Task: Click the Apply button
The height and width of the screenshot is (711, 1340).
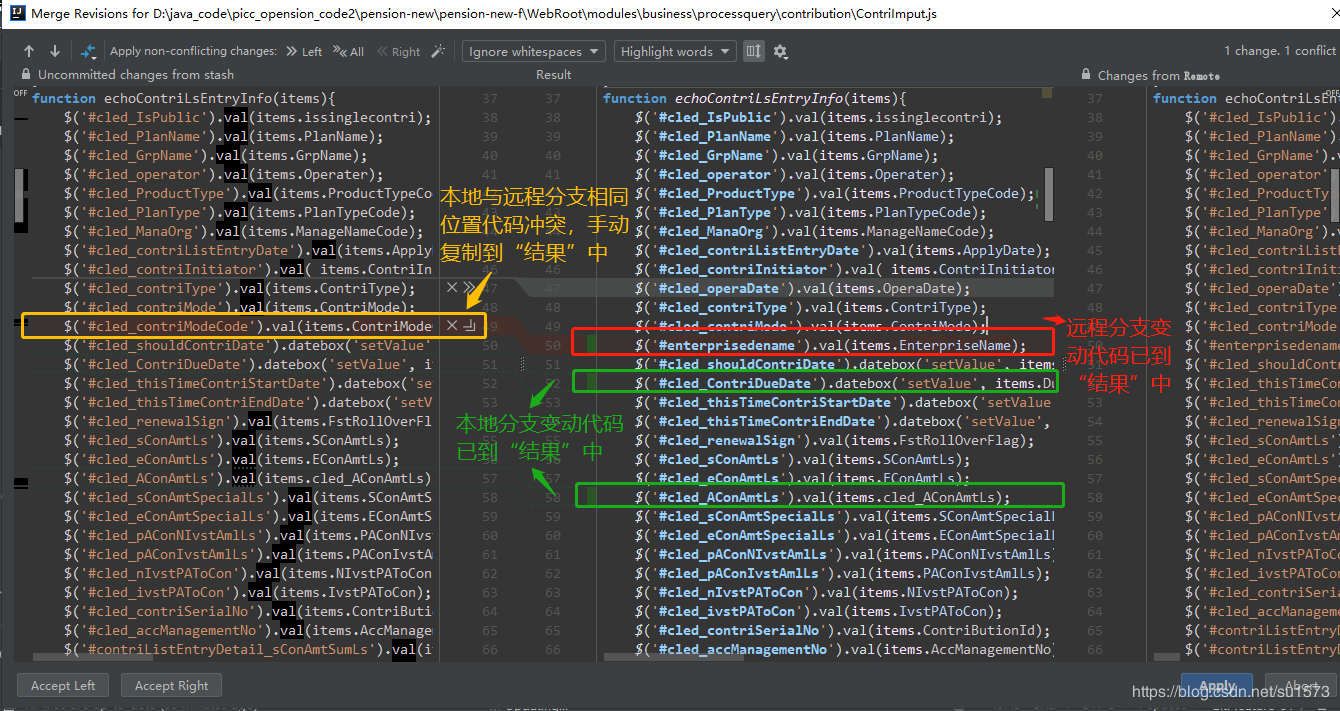Action: tap(1217, 686)
